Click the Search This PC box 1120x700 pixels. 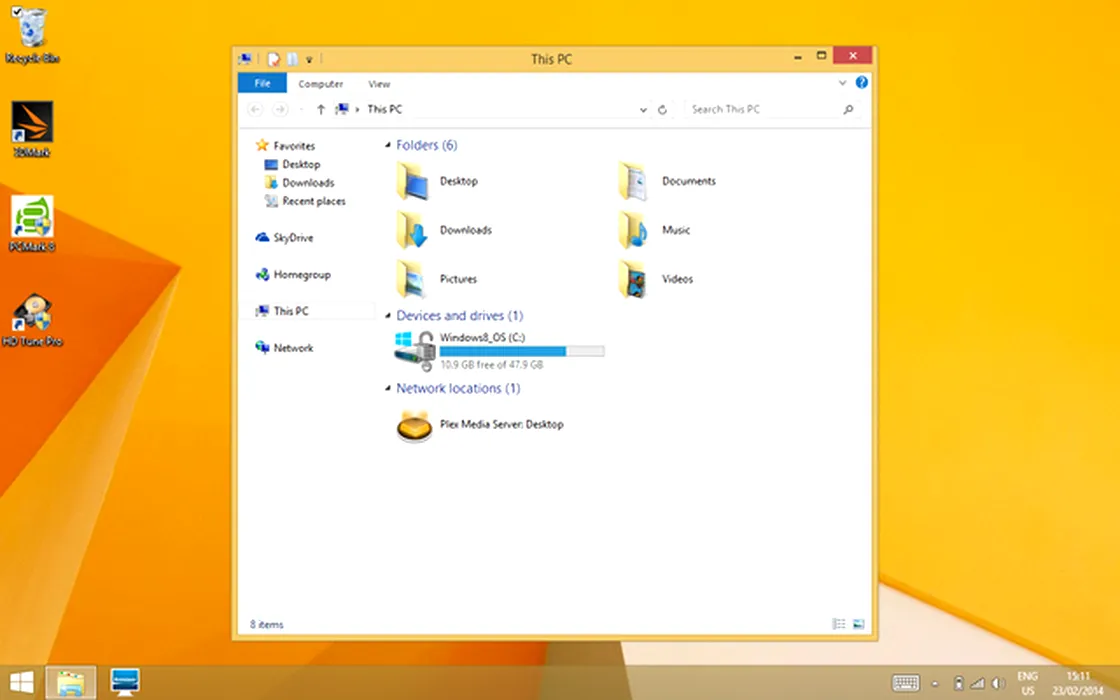[x=765, y=109]
